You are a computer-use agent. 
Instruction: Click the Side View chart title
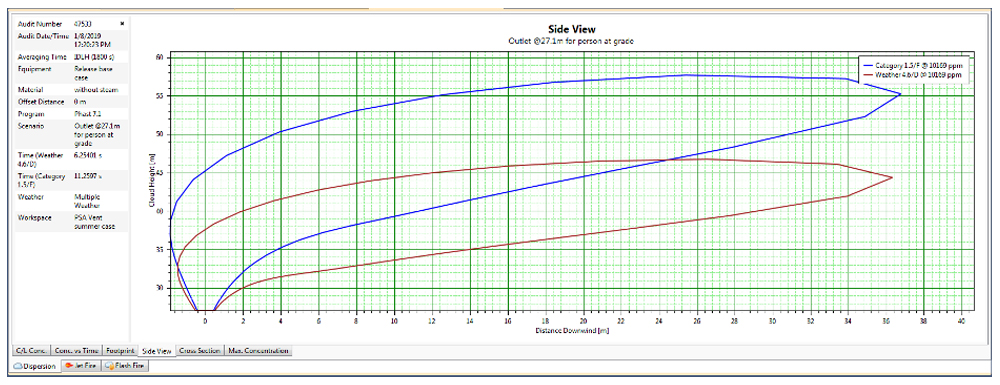coord(572,29)
